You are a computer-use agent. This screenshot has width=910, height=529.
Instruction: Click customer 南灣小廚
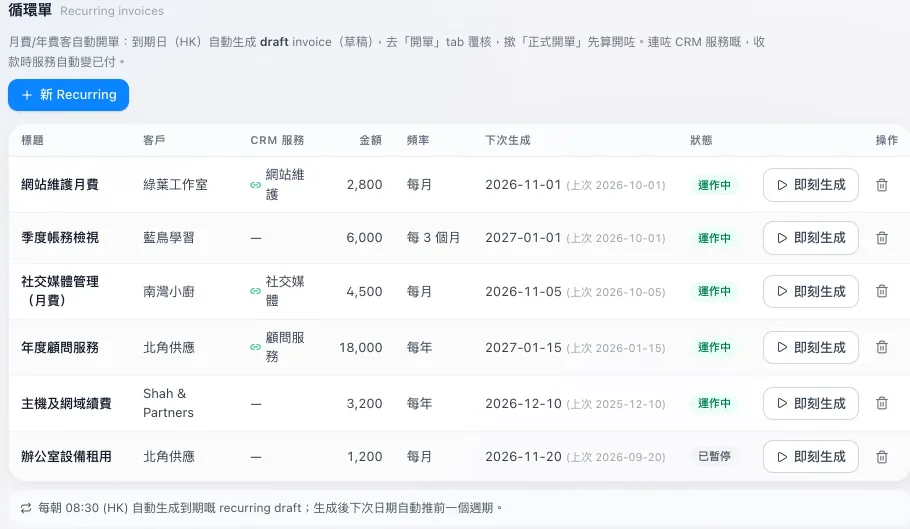pyautogui.click(x=169, y=291)
